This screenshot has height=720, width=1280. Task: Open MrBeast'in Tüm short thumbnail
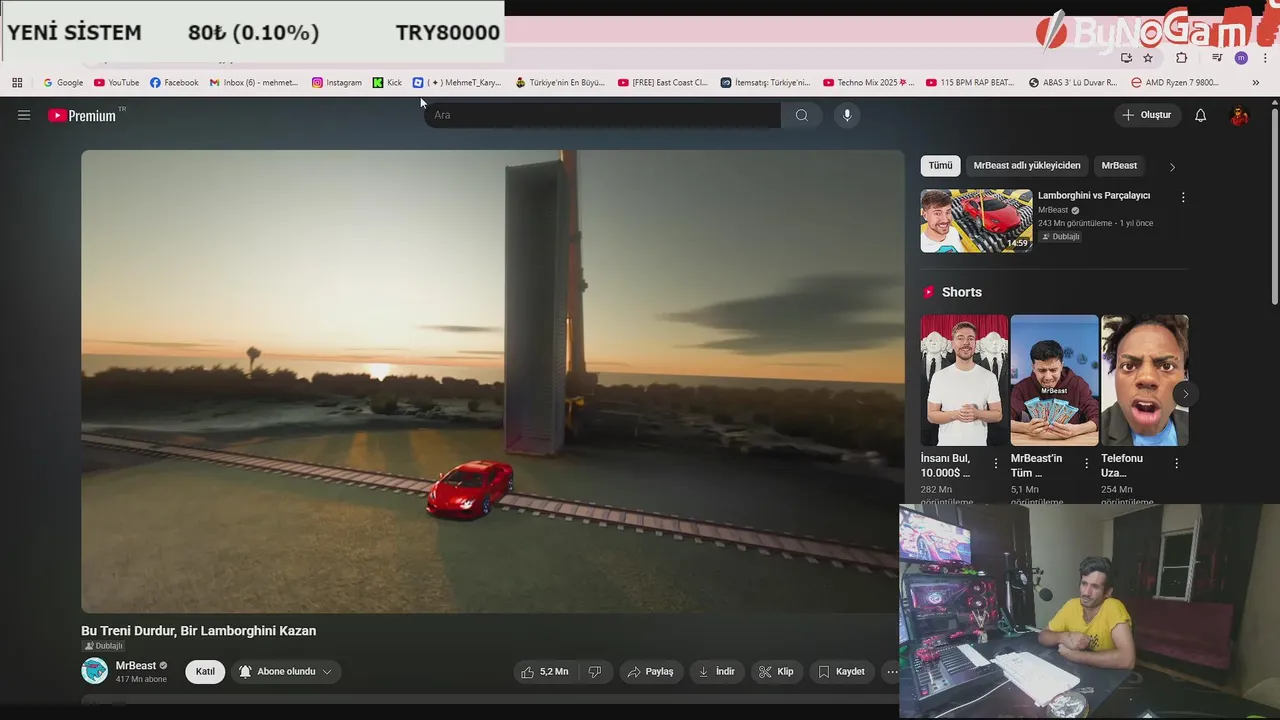(x=1054, y=380)
